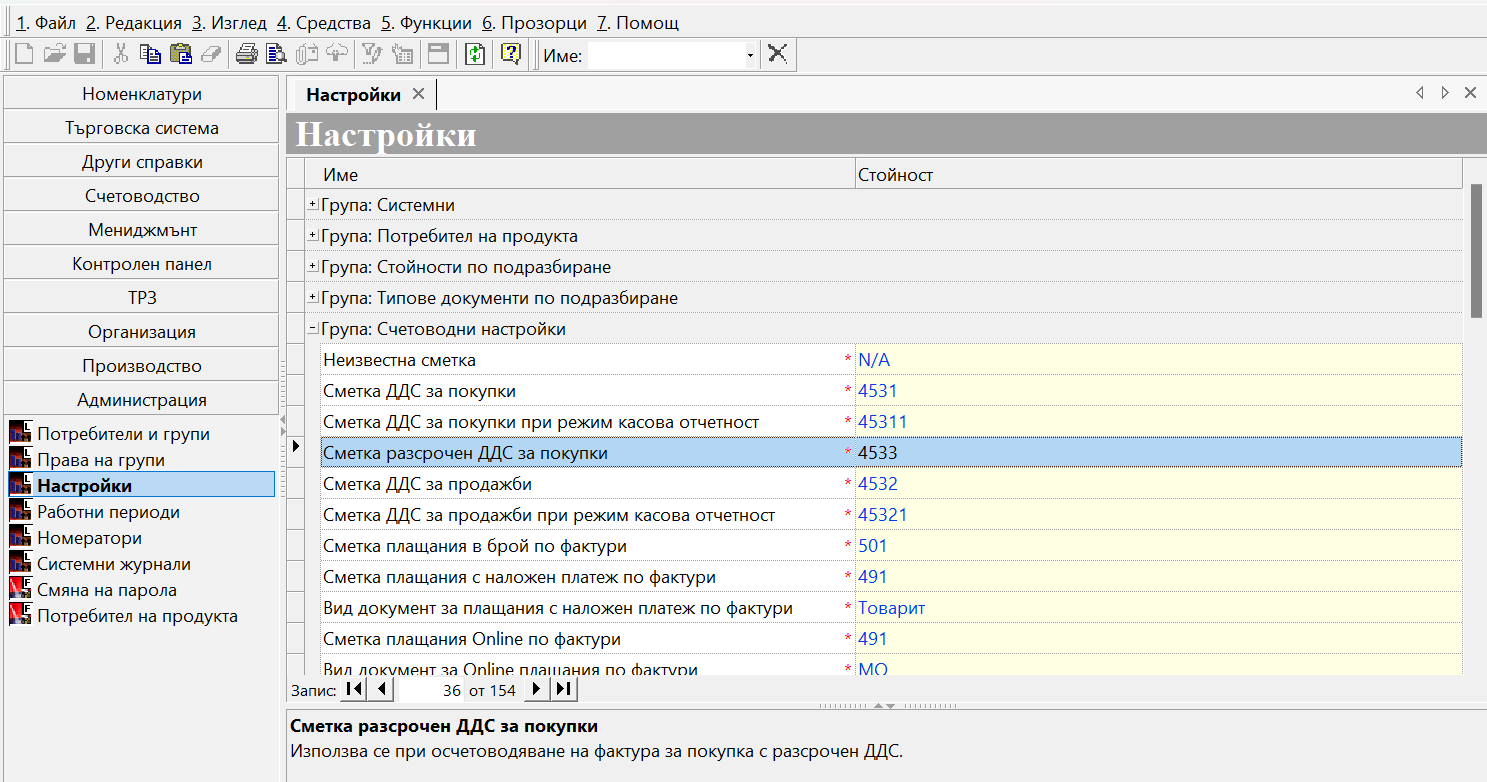Open the Счетоводство panel section
The image size is (1487, 782).
coord(141,196)
